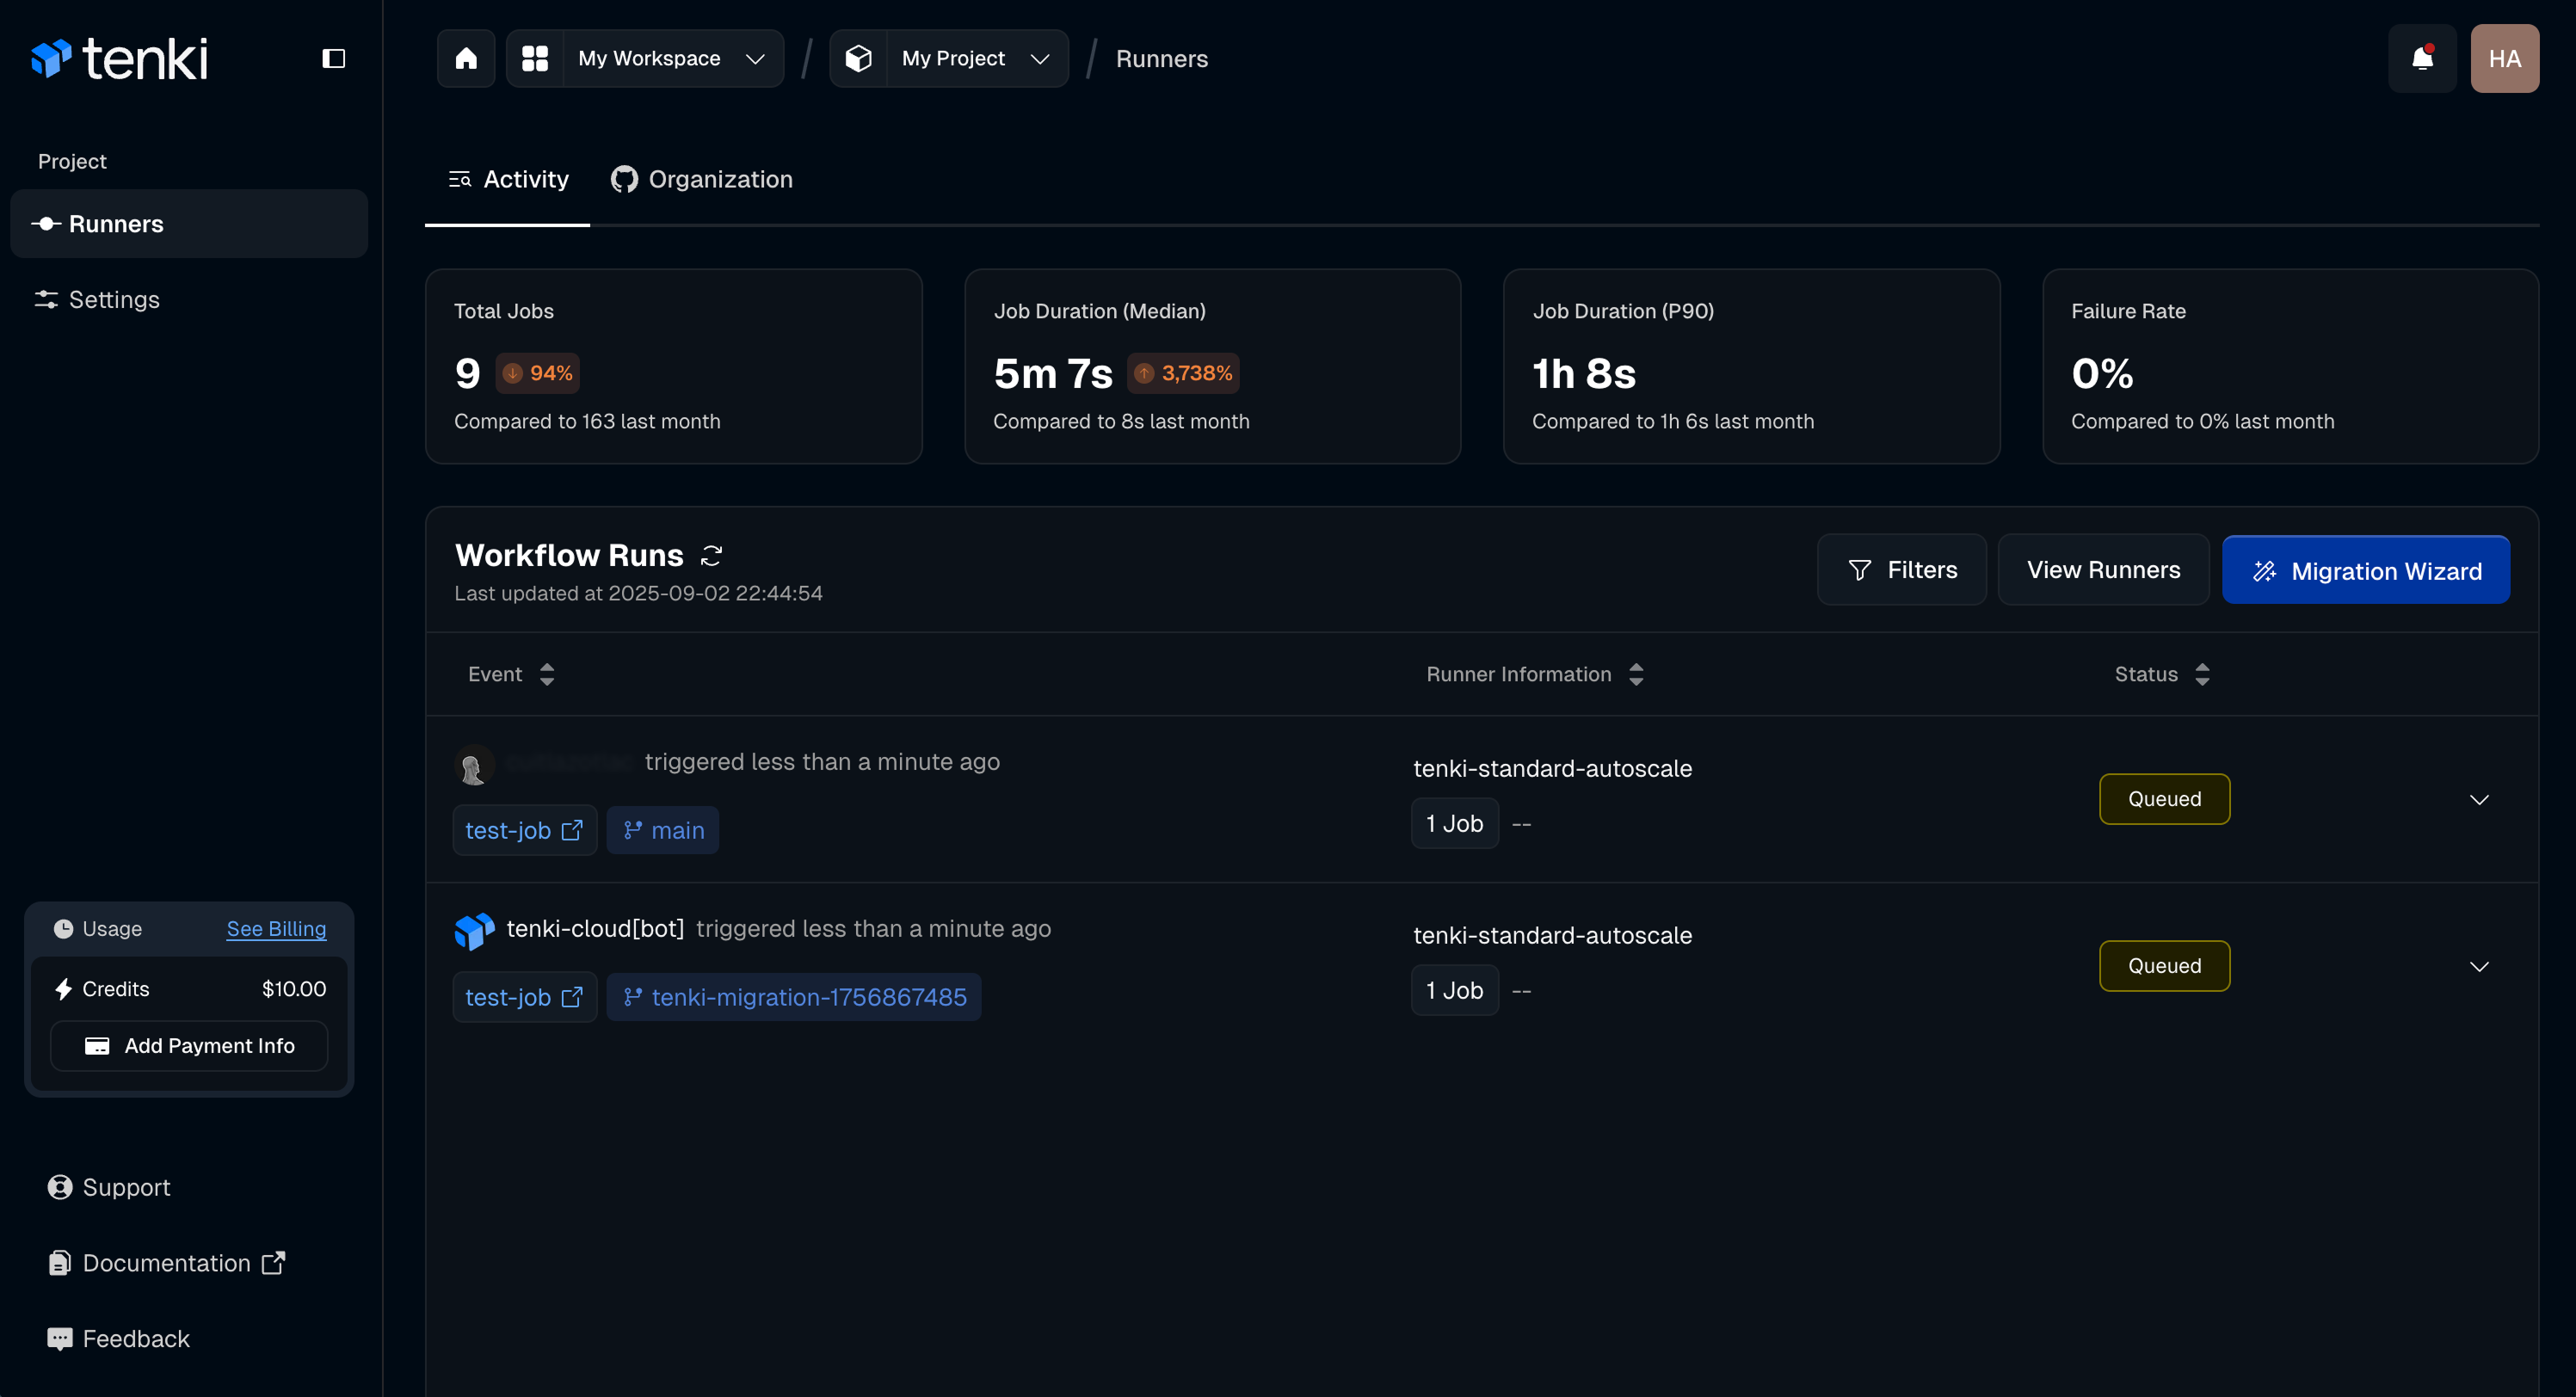This screenshot has width=2576, height=1397.
Task: Open Documentation in the sidebar
Action: point(166,1263)
